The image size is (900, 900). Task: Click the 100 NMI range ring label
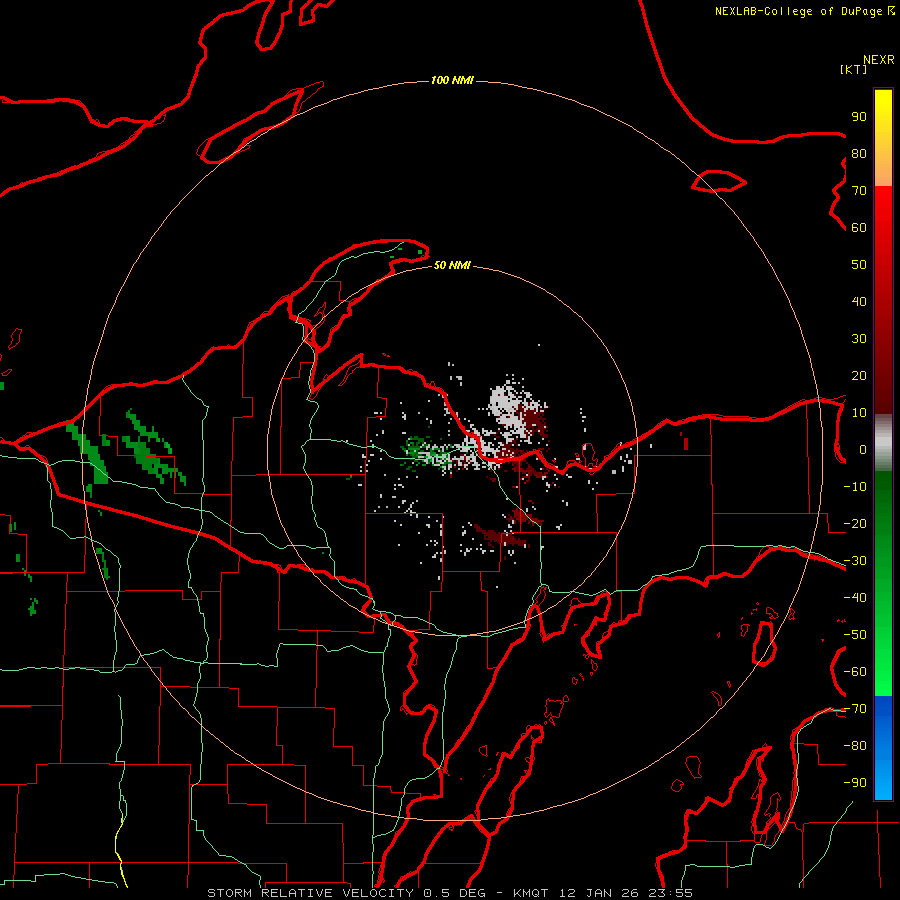coord(452,80)
